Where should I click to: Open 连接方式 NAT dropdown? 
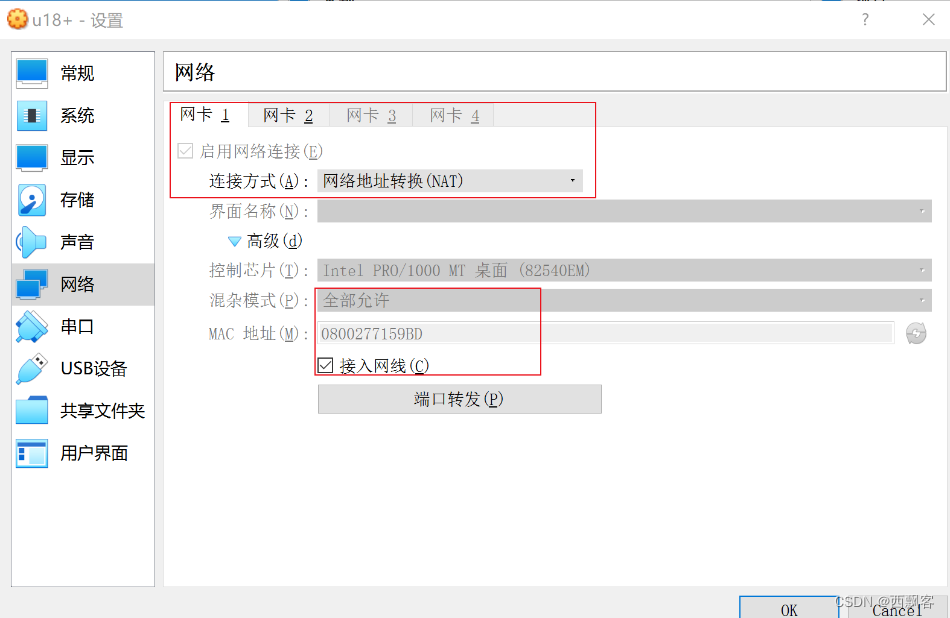pyautogui.click(x=450, y=181)
